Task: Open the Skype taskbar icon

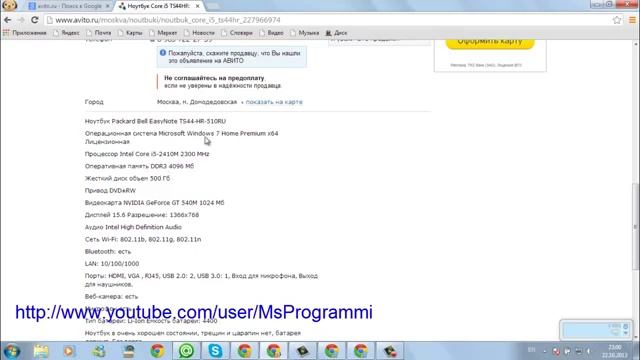Action: (x=215, y=351)
